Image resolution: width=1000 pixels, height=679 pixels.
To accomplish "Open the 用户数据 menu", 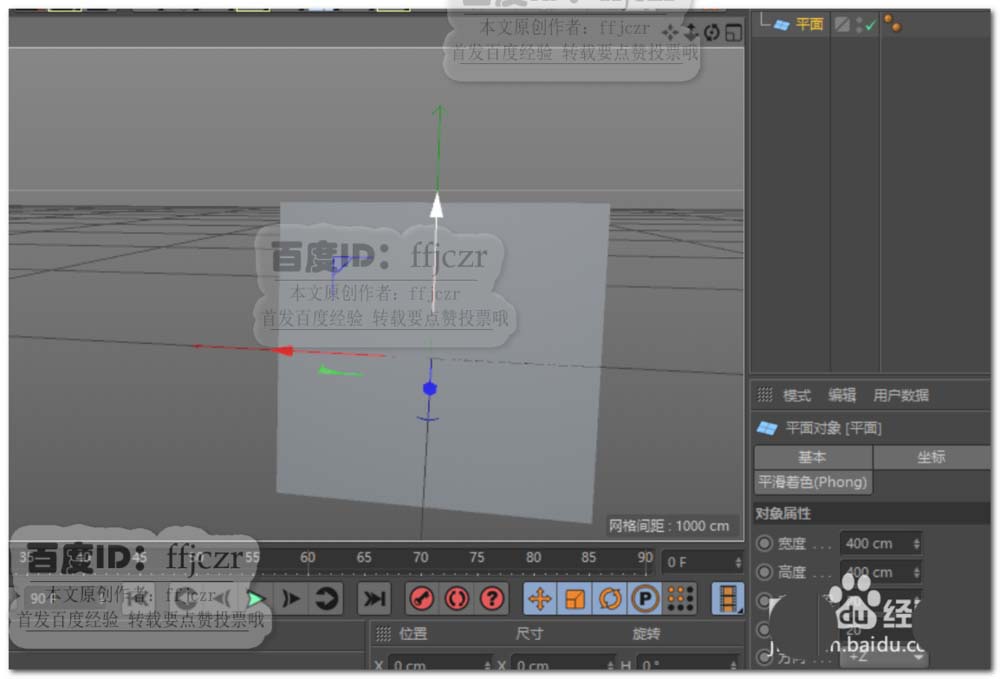I will click(x=901, y=396).
